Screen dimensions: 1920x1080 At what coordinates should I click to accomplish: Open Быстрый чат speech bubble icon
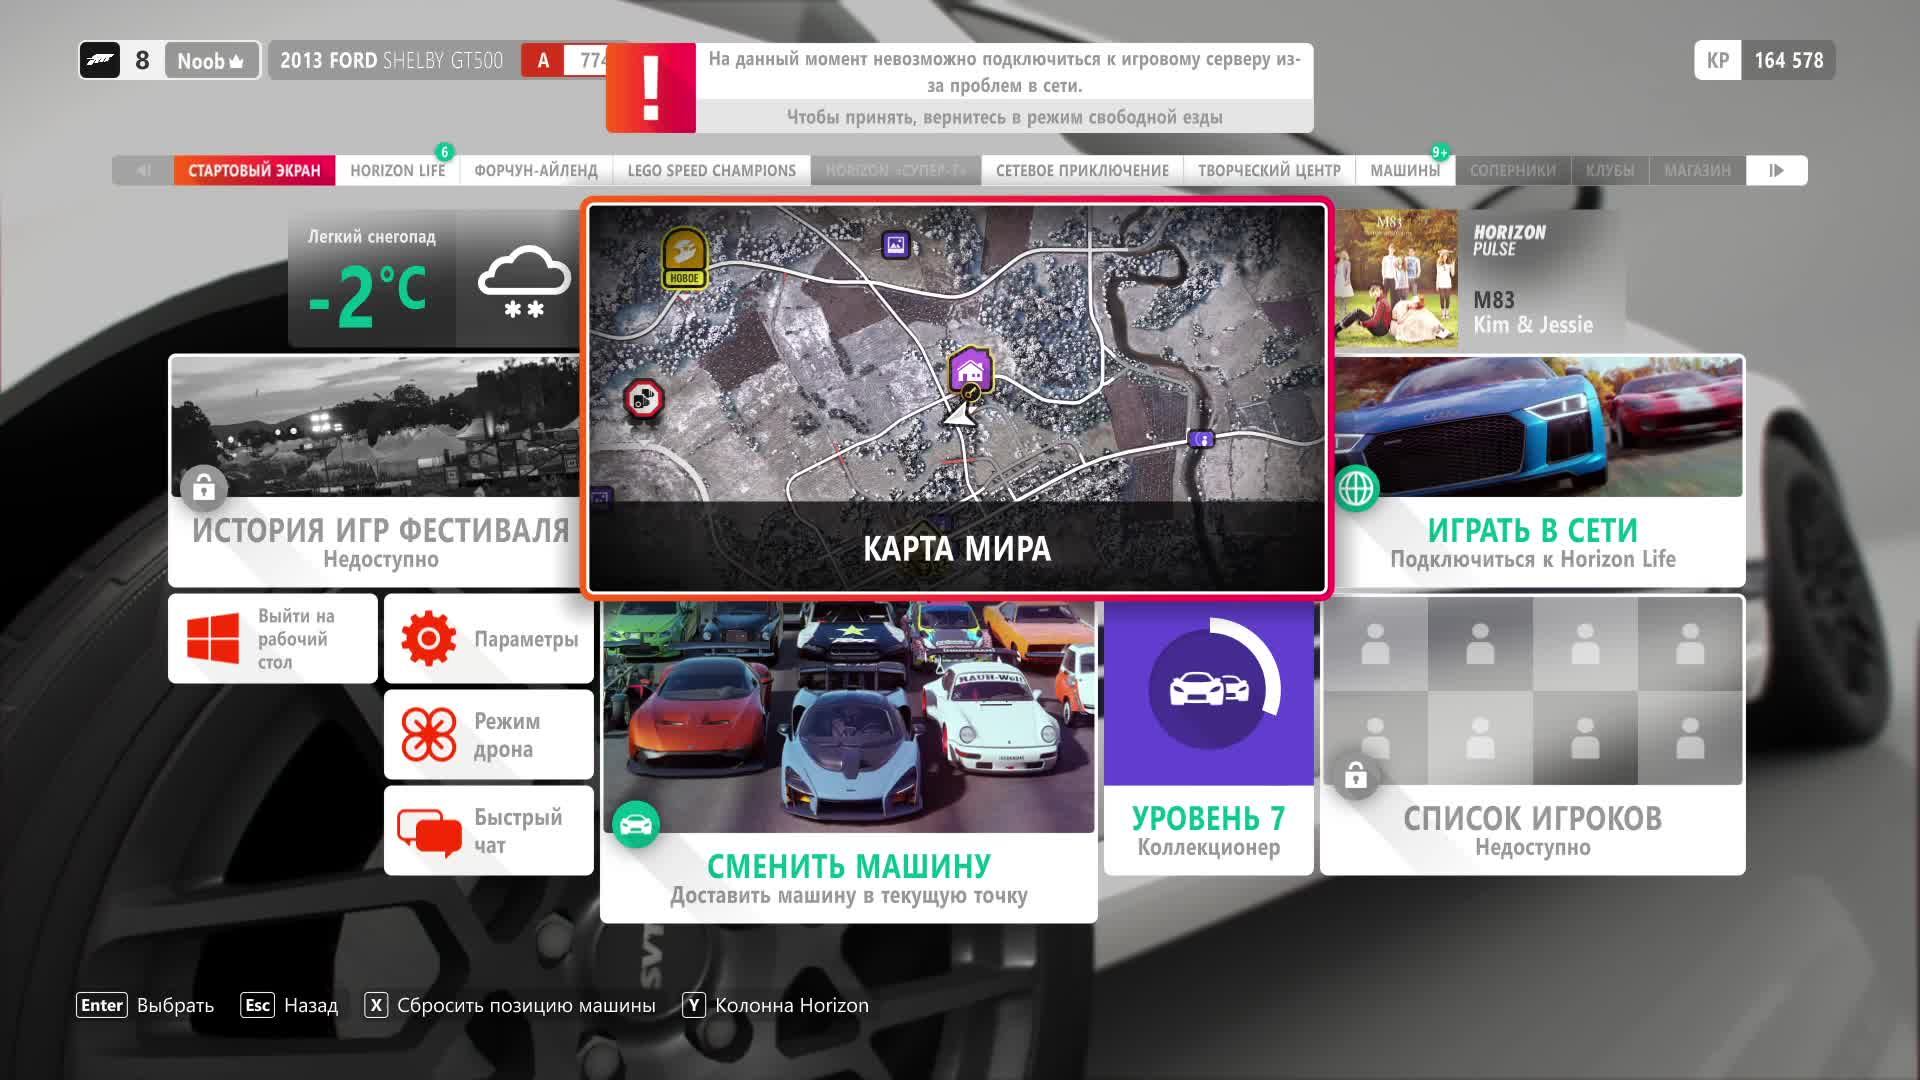428,831
